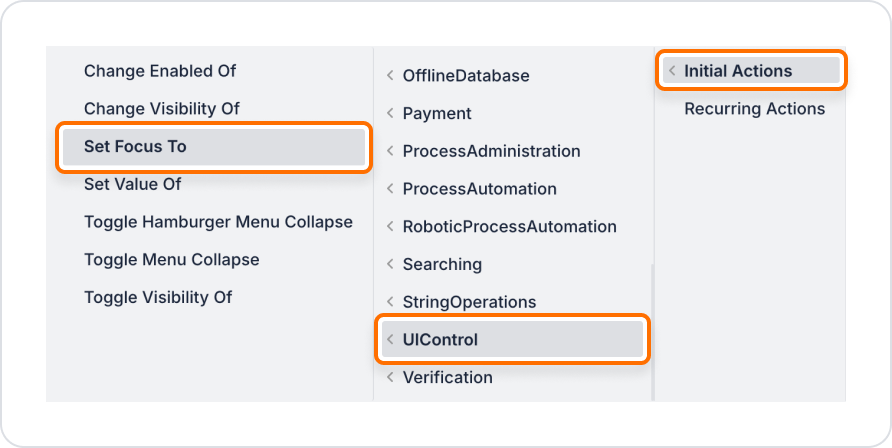The image size is (892, 448).
Task: Open the Searching category chevron
Action: pyautogui.click(x=390, y=264)
